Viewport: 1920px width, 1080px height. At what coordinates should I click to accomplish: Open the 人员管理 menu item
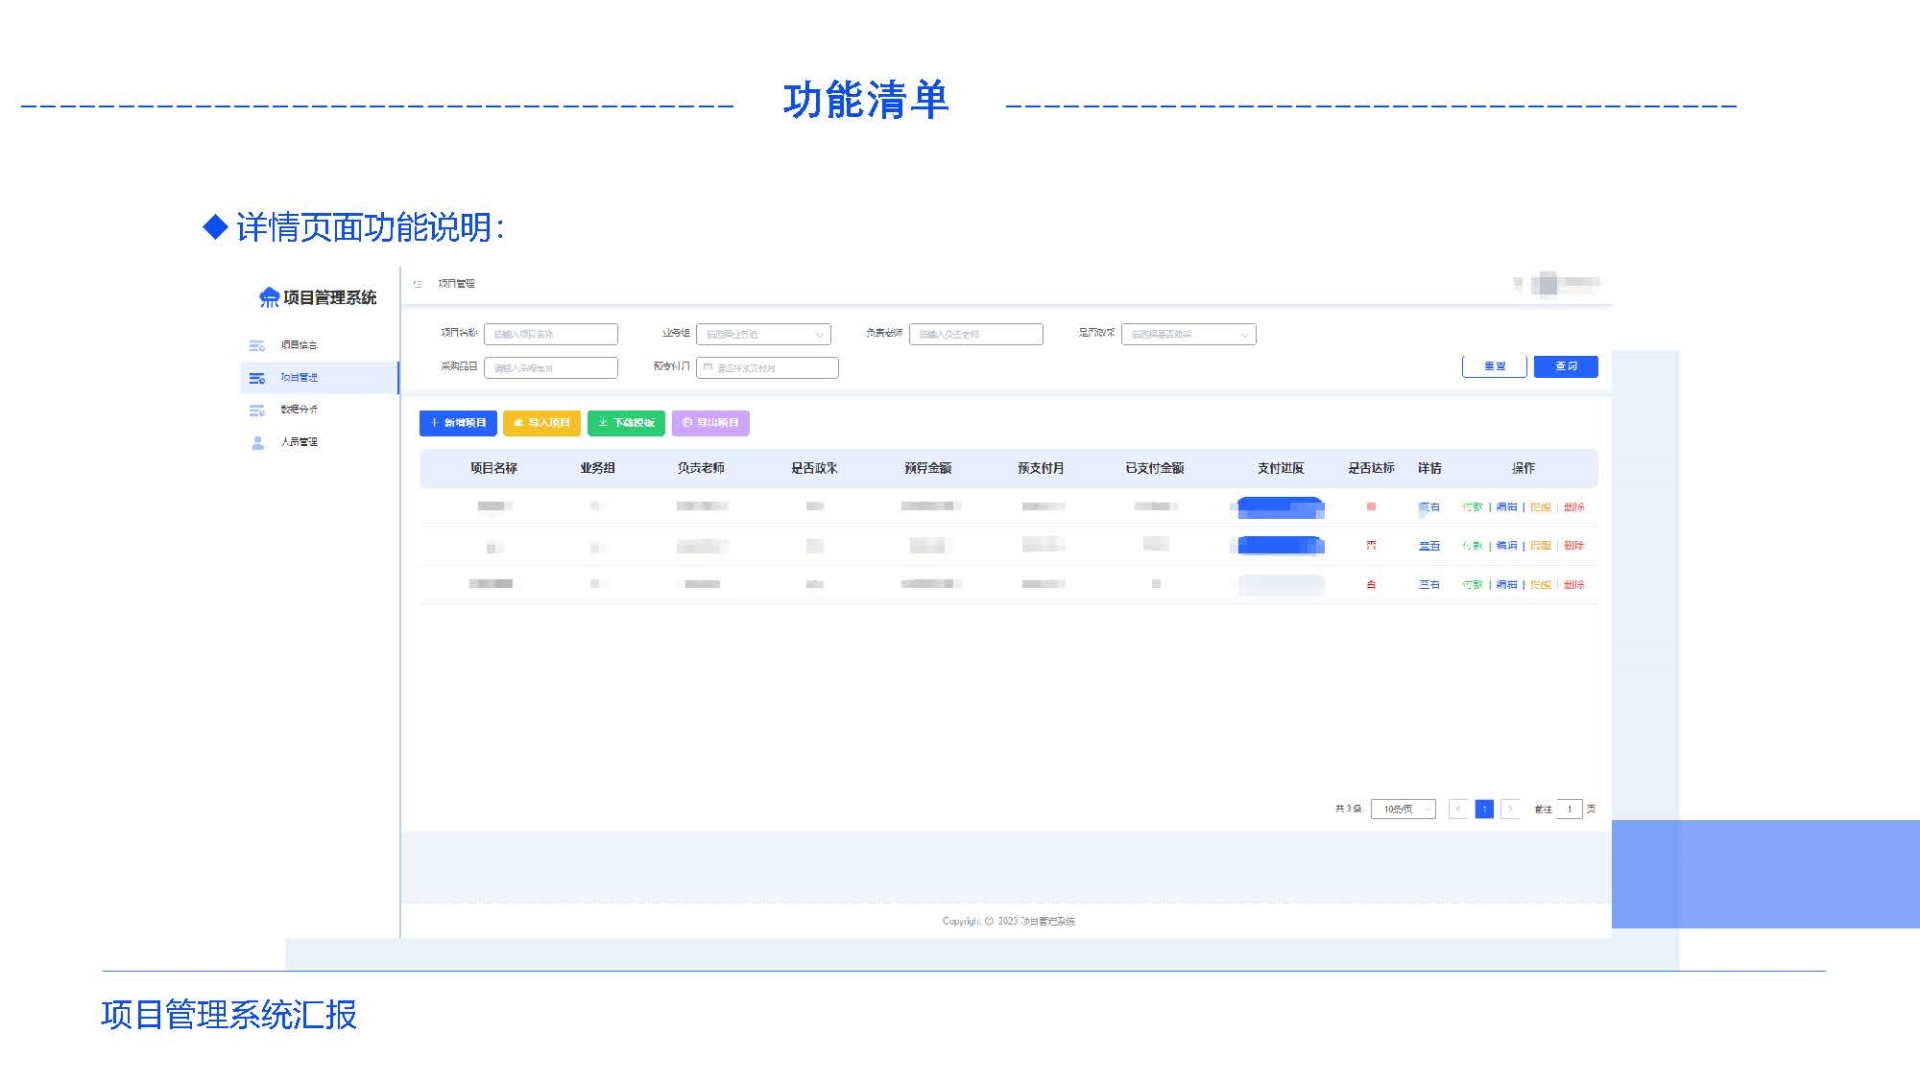click(299, 442)
